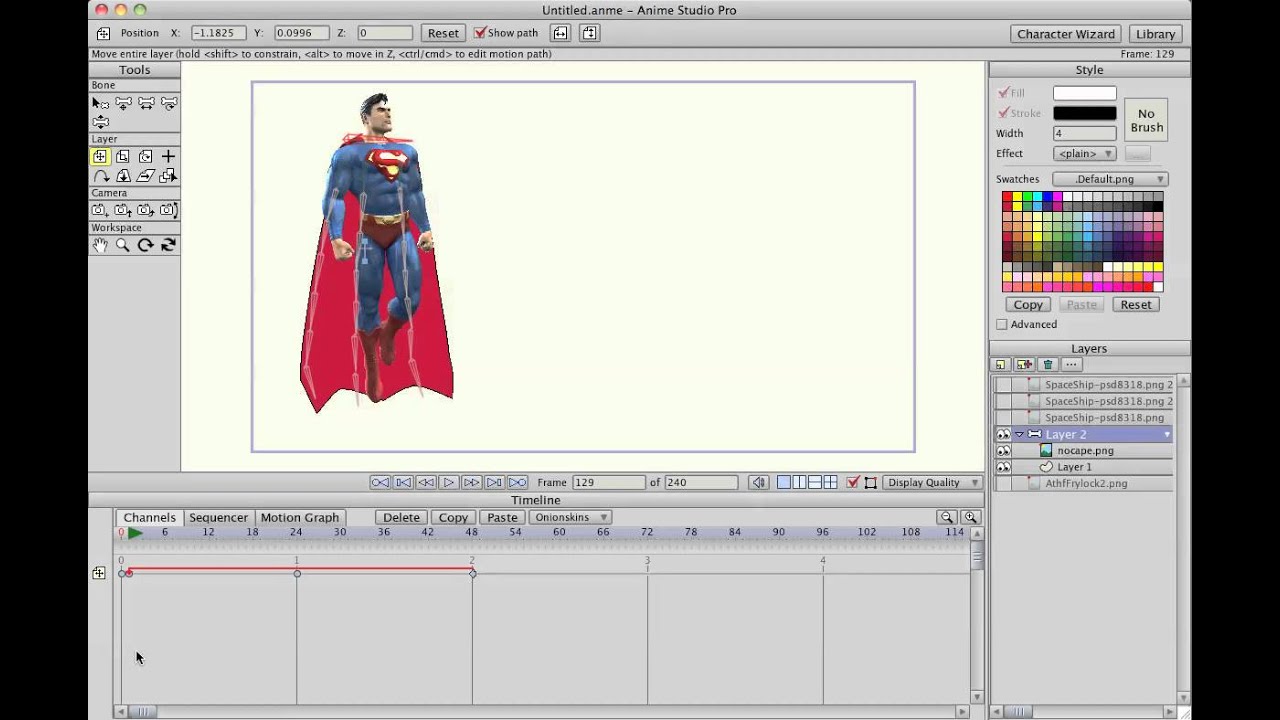
Task: Select the Layer Selector tool
Action: (x=169, y=176)
